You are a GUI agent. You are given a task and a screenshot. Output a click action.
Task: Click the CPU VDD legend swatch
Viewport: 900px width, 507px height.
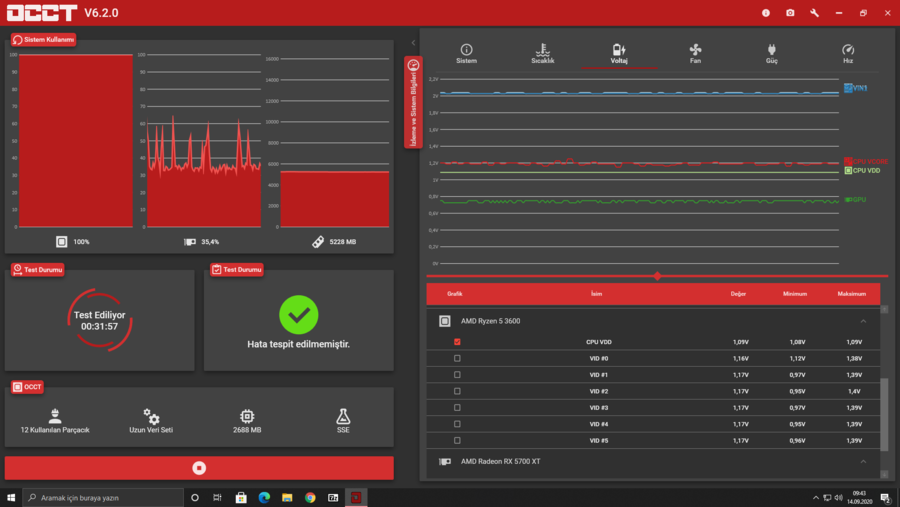coord(848,171)
